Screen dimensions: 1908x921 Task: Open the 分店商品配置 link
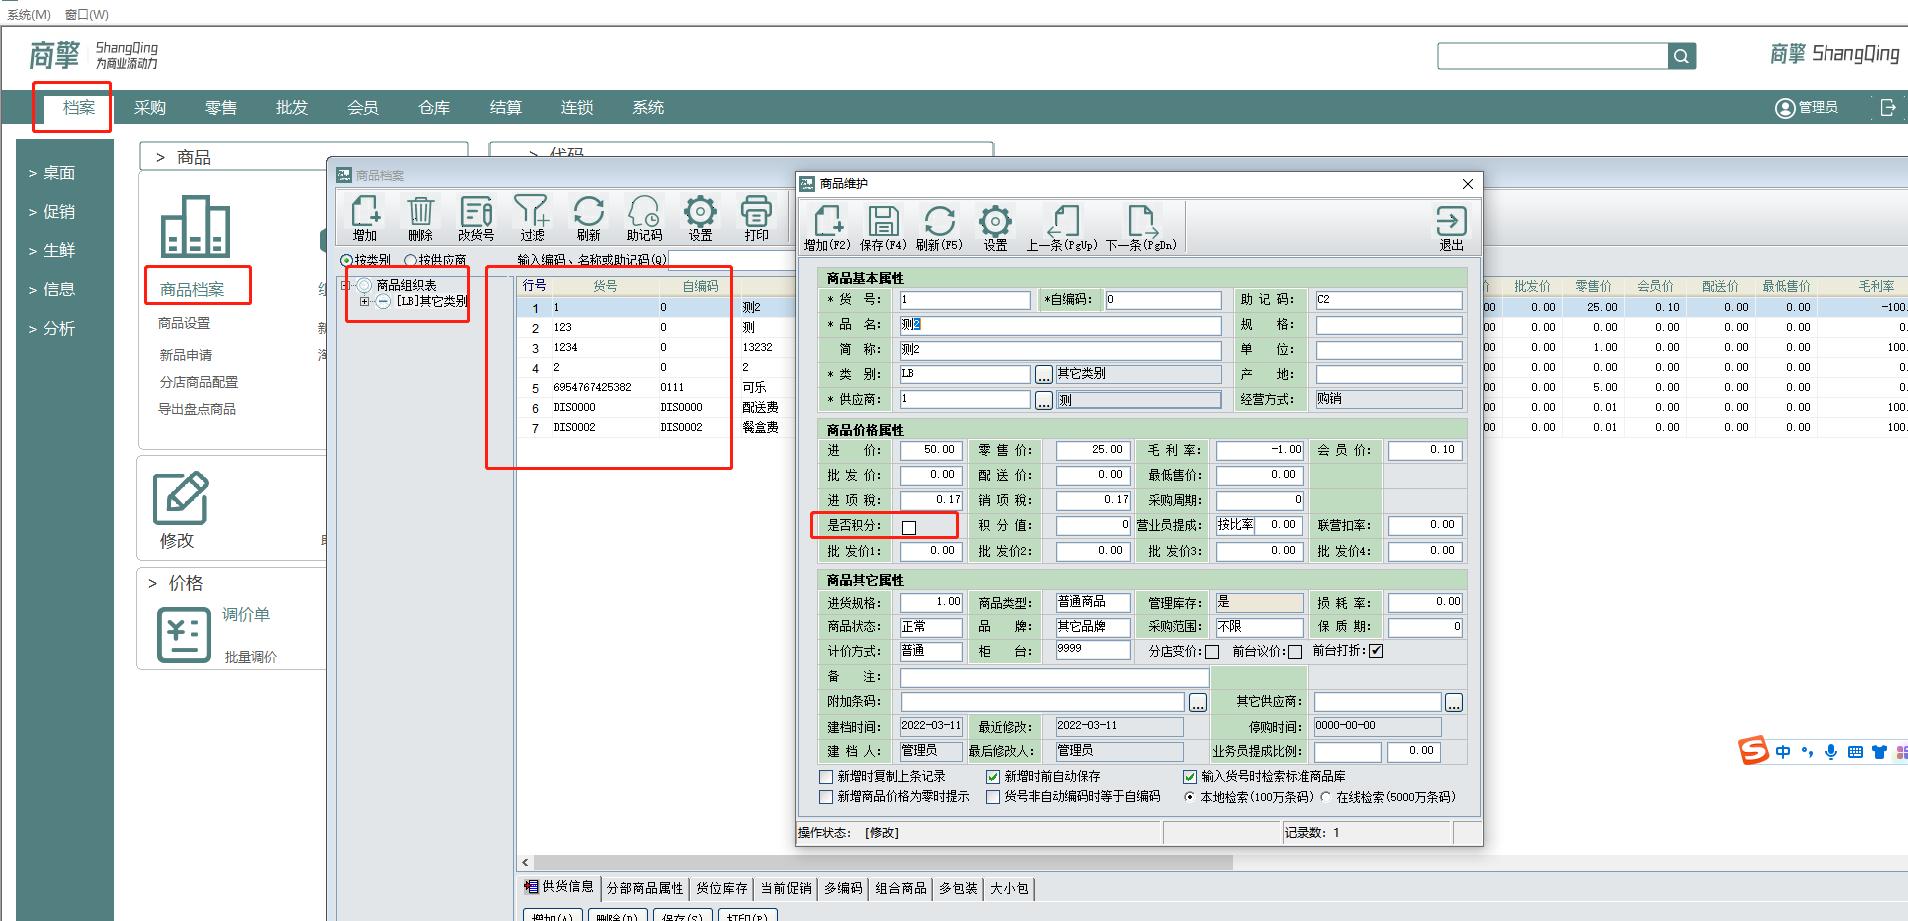coord(198,382)
